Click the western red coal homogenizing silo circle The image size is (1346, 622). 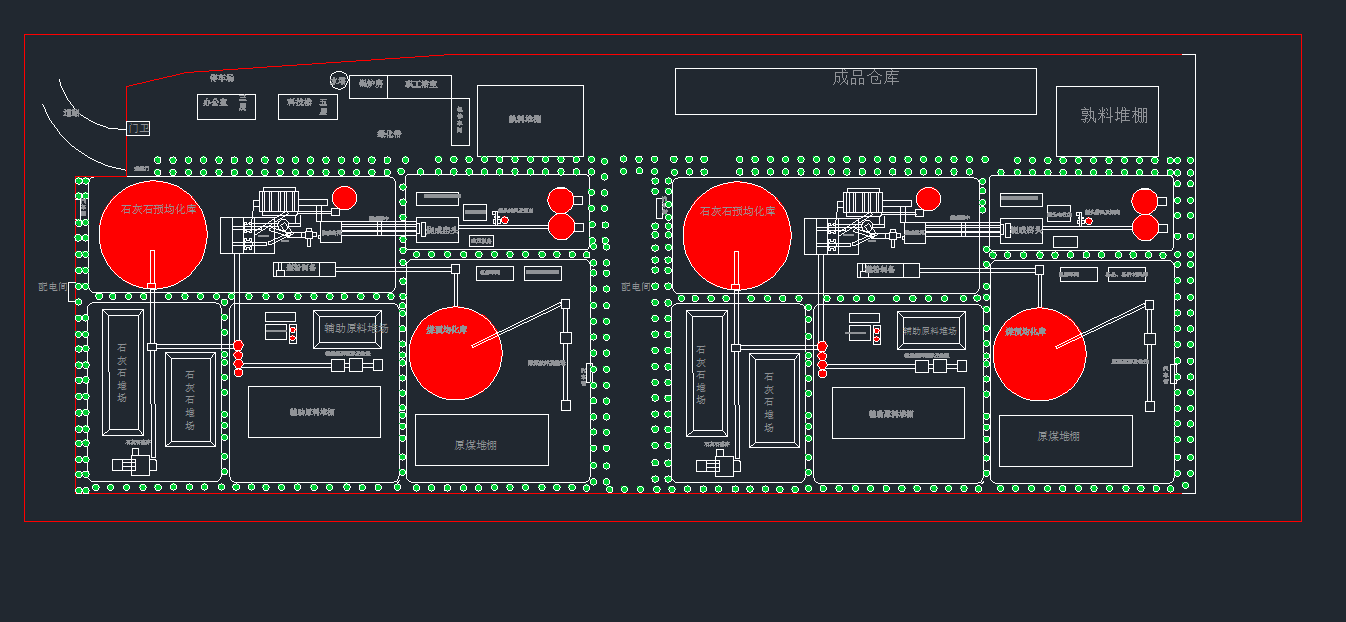(x=455, y=353)
